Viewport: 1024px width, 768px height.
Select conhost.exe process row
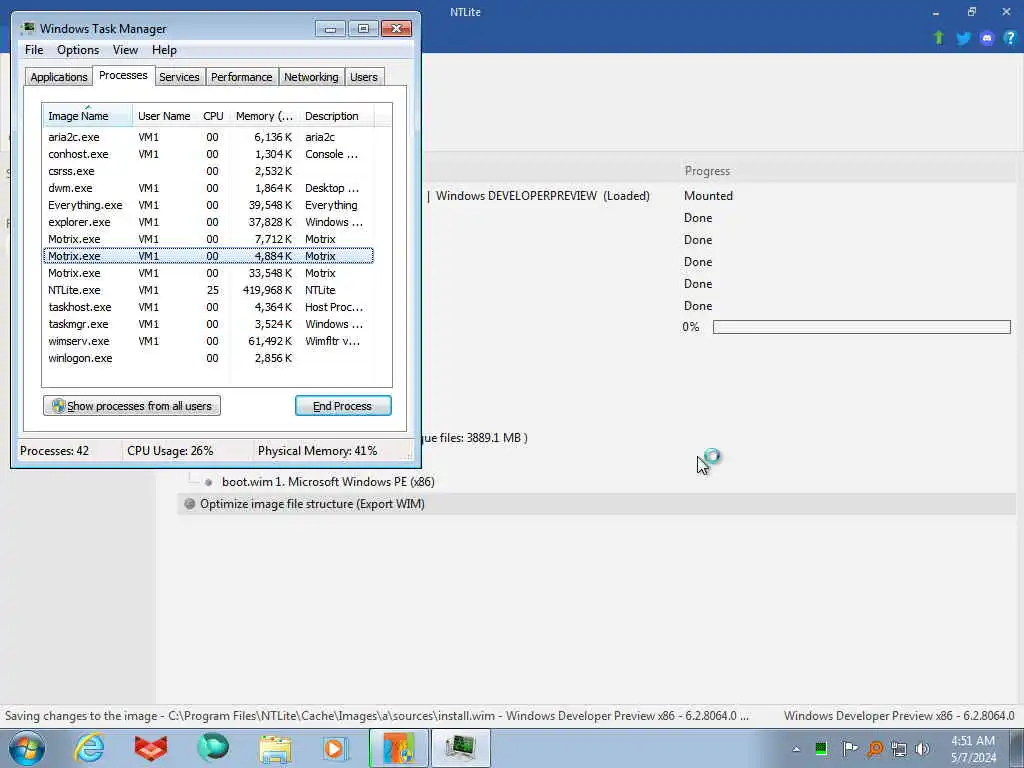click(208, 154)
